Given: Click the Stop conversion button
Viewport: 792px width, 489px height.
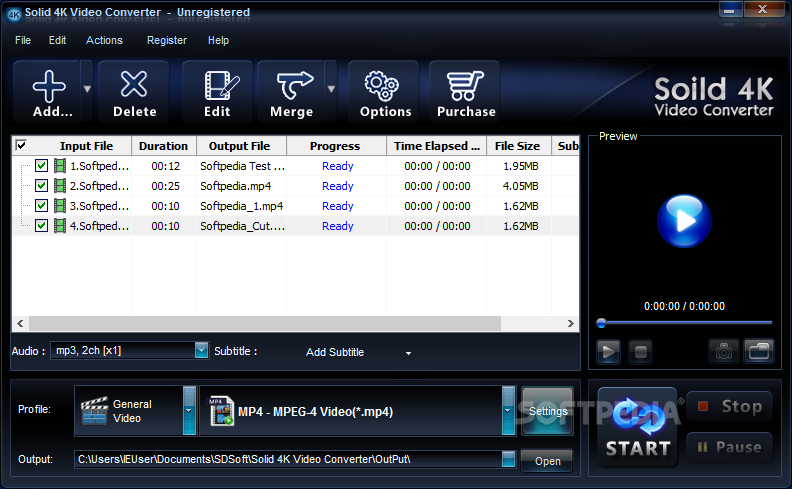Looking at the screenshot, I should 730,406.
